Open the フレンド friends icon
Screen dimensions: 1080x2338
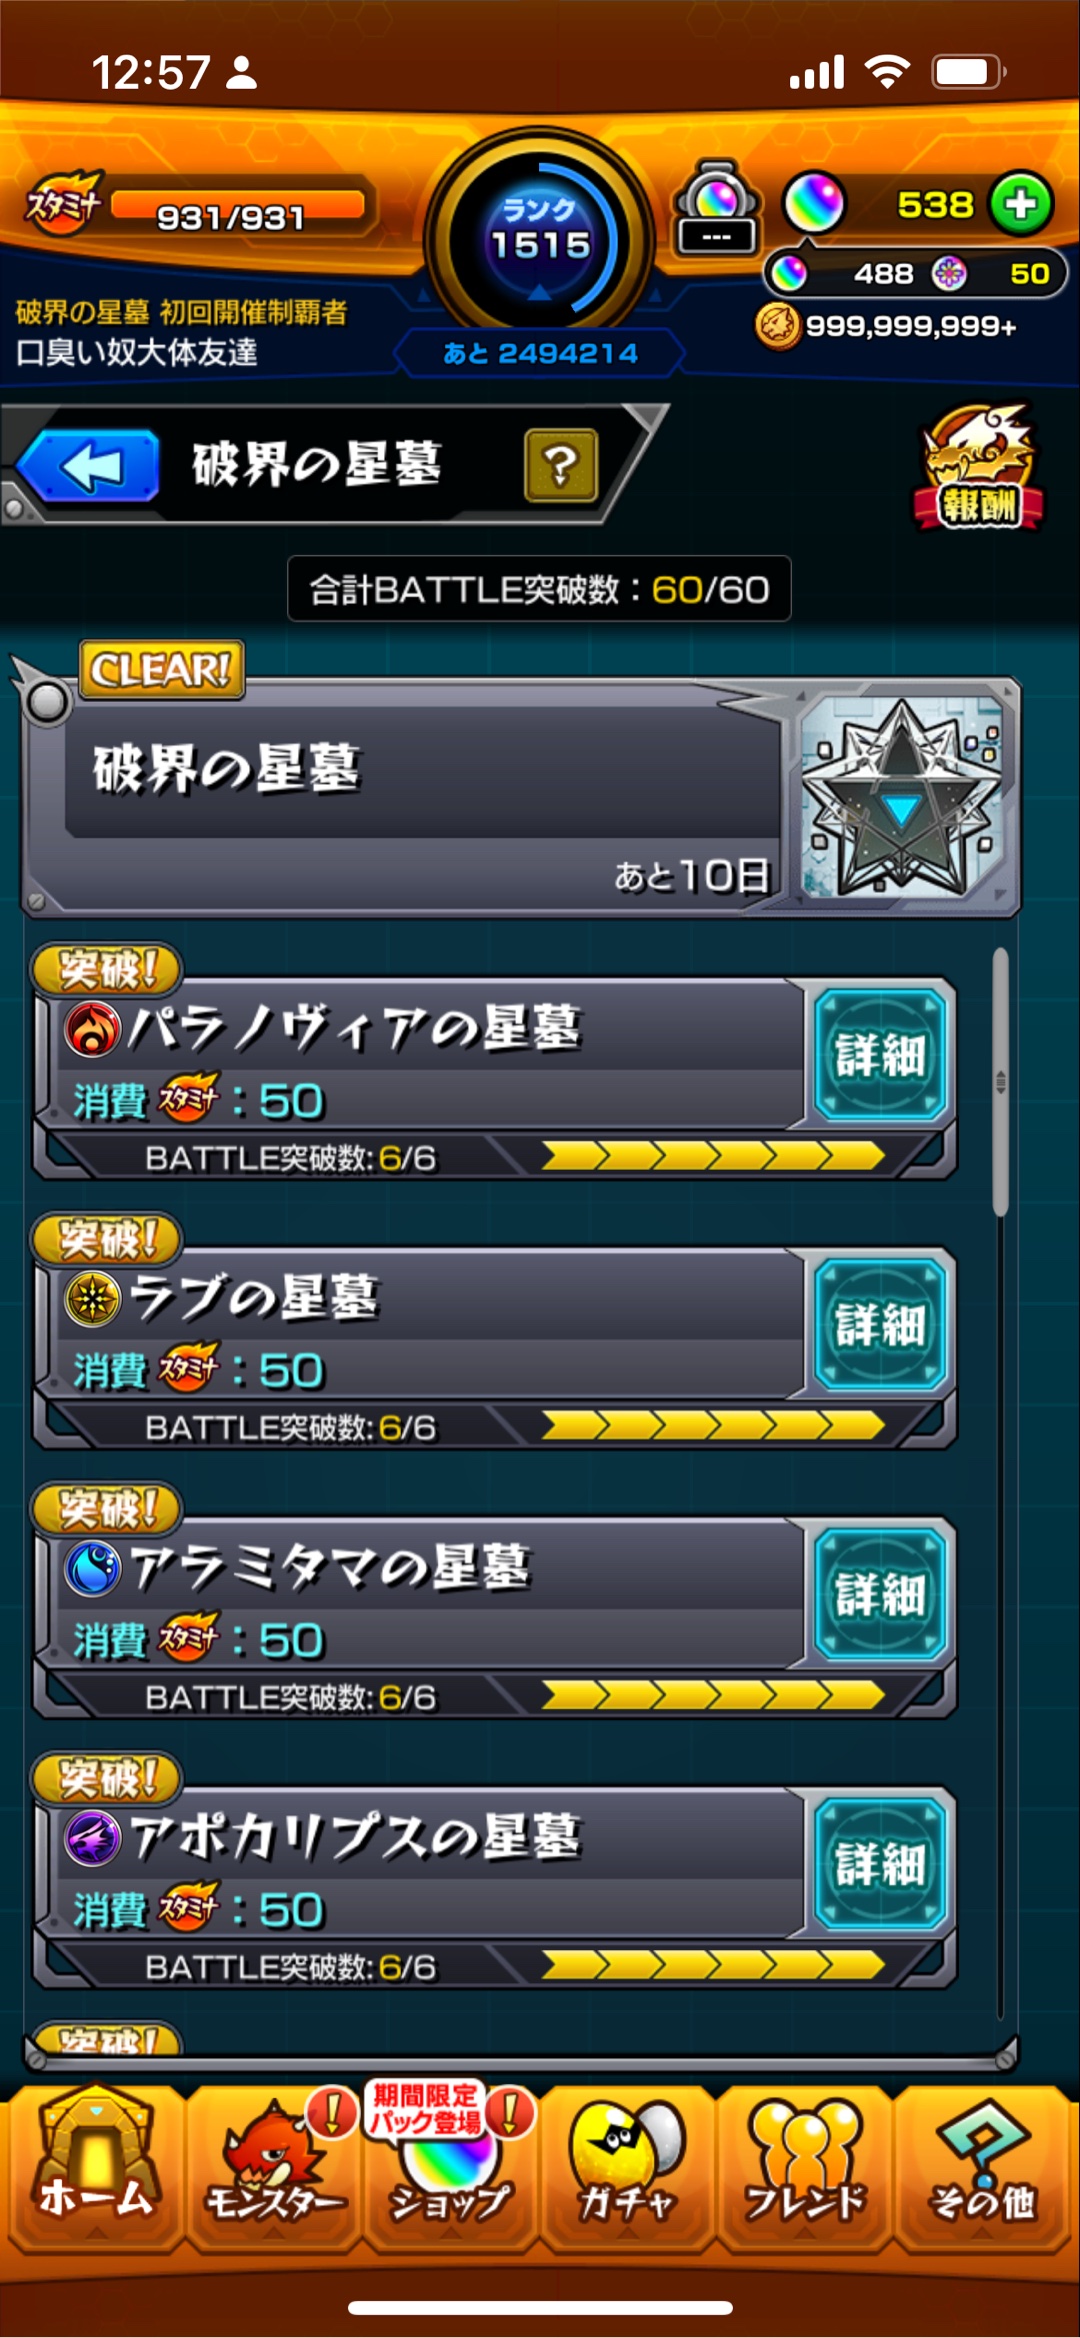coord(805,2166)
